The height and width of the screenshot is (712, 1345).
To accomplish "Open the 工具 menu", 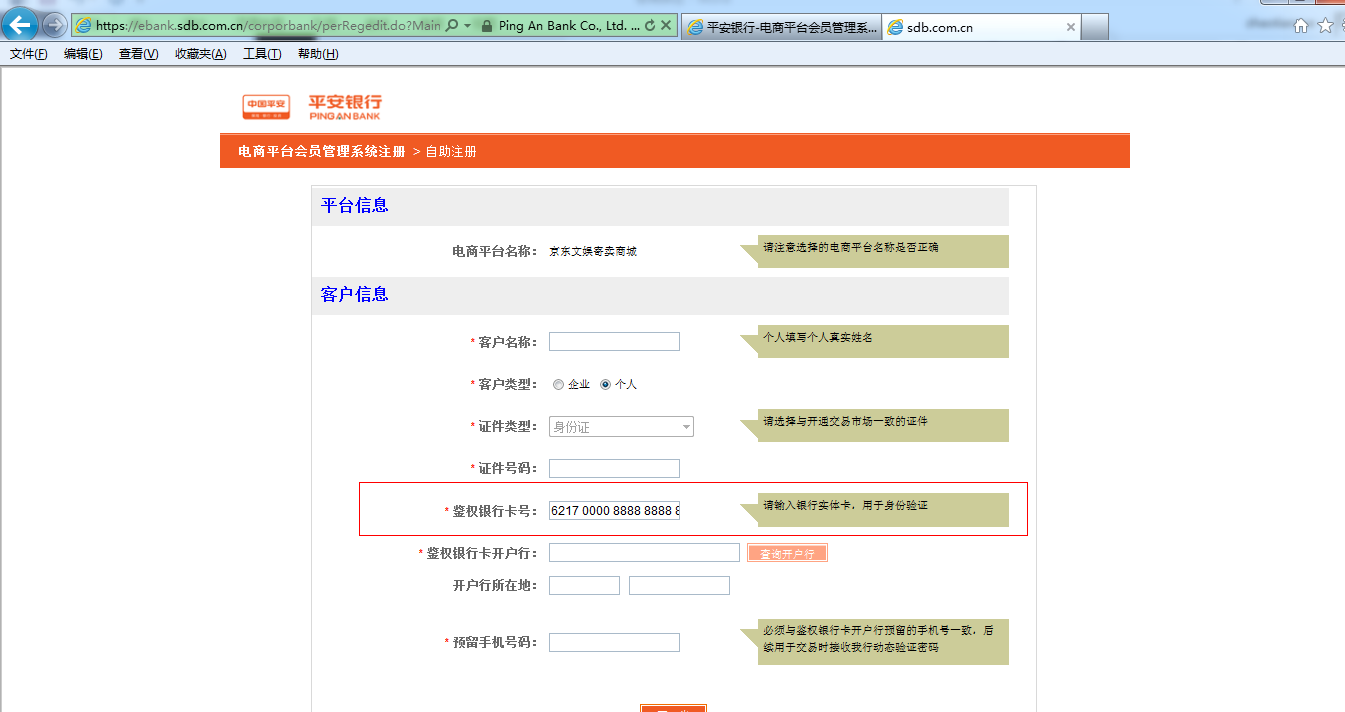I will click(x=261, y=54).
